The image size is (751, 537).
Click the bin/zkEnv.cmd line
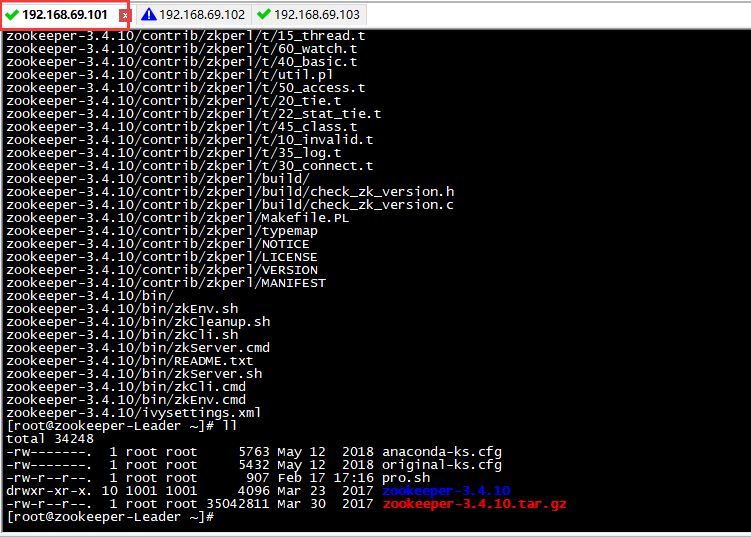(126, 400)
